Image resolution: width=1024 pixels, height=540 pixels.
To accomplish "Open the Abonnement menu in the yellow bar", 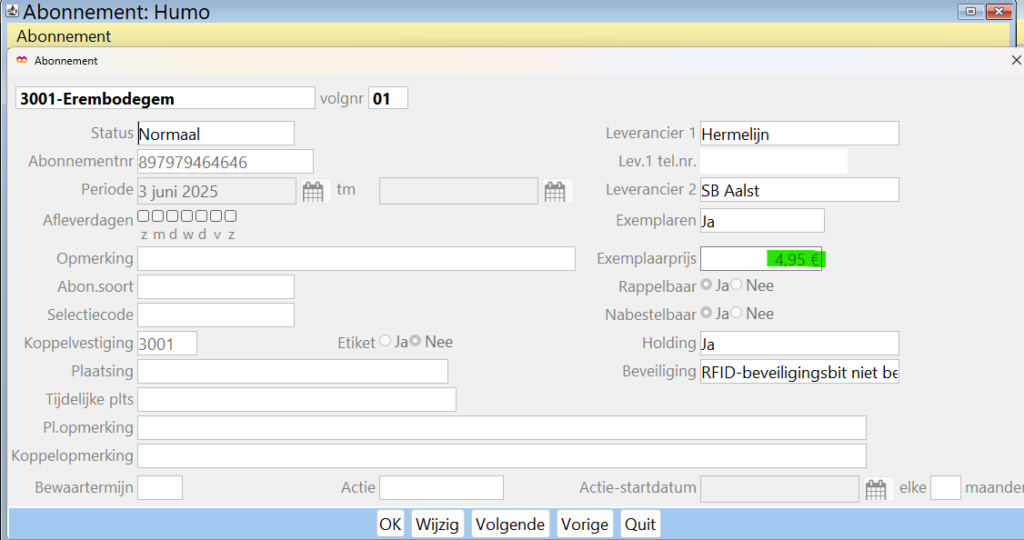I will pyautogui.click(x=64, y=36).
